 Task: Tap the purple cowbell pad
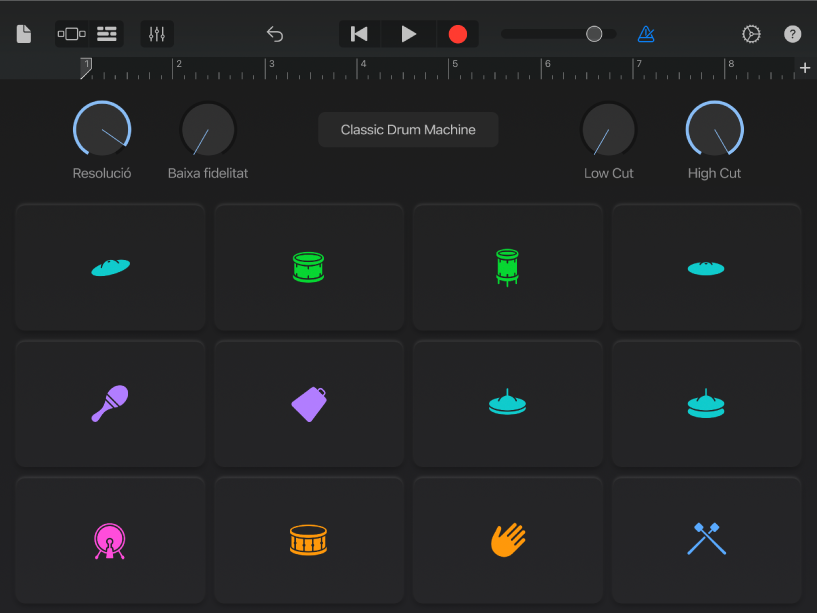pyautogui.click(x=309, y=403)
